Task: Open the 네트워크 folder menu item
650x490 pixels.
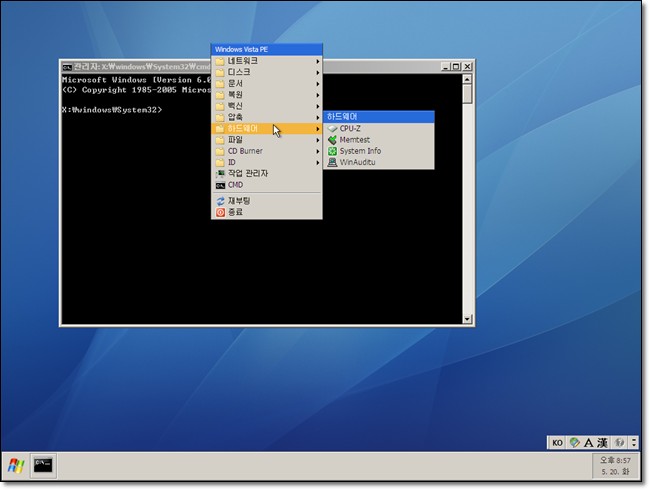Action: click(267, 61)
